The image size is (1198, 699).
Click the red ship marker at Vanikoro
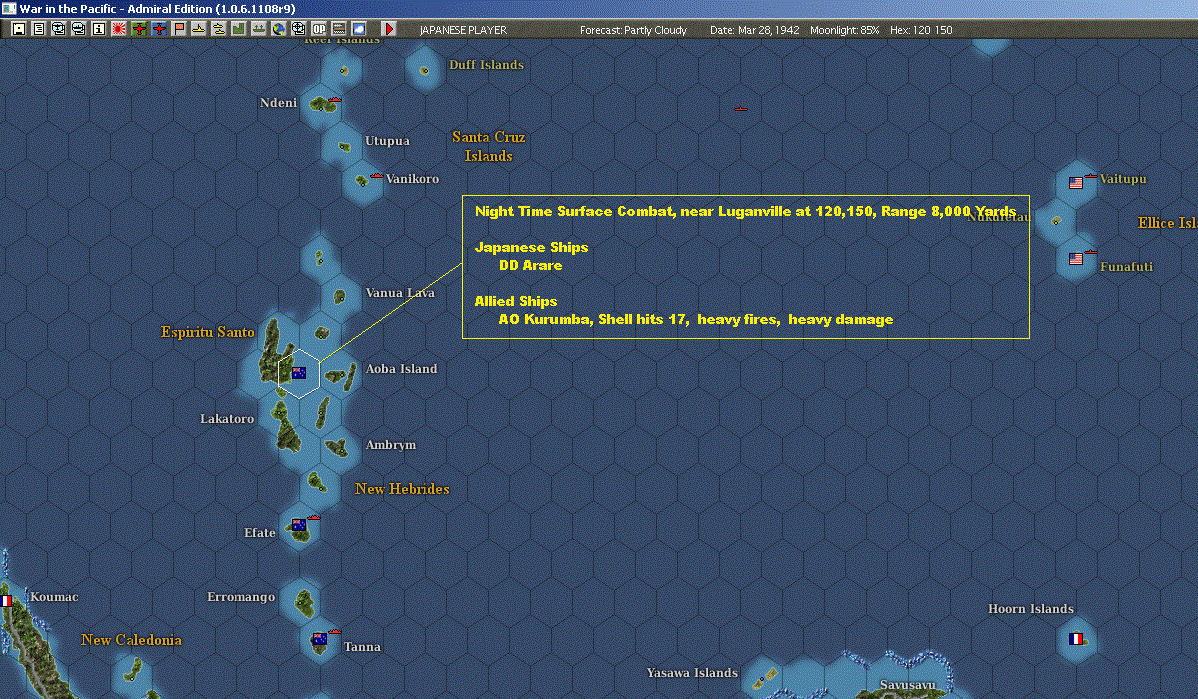pyautogui.click(x=376, y=176)
